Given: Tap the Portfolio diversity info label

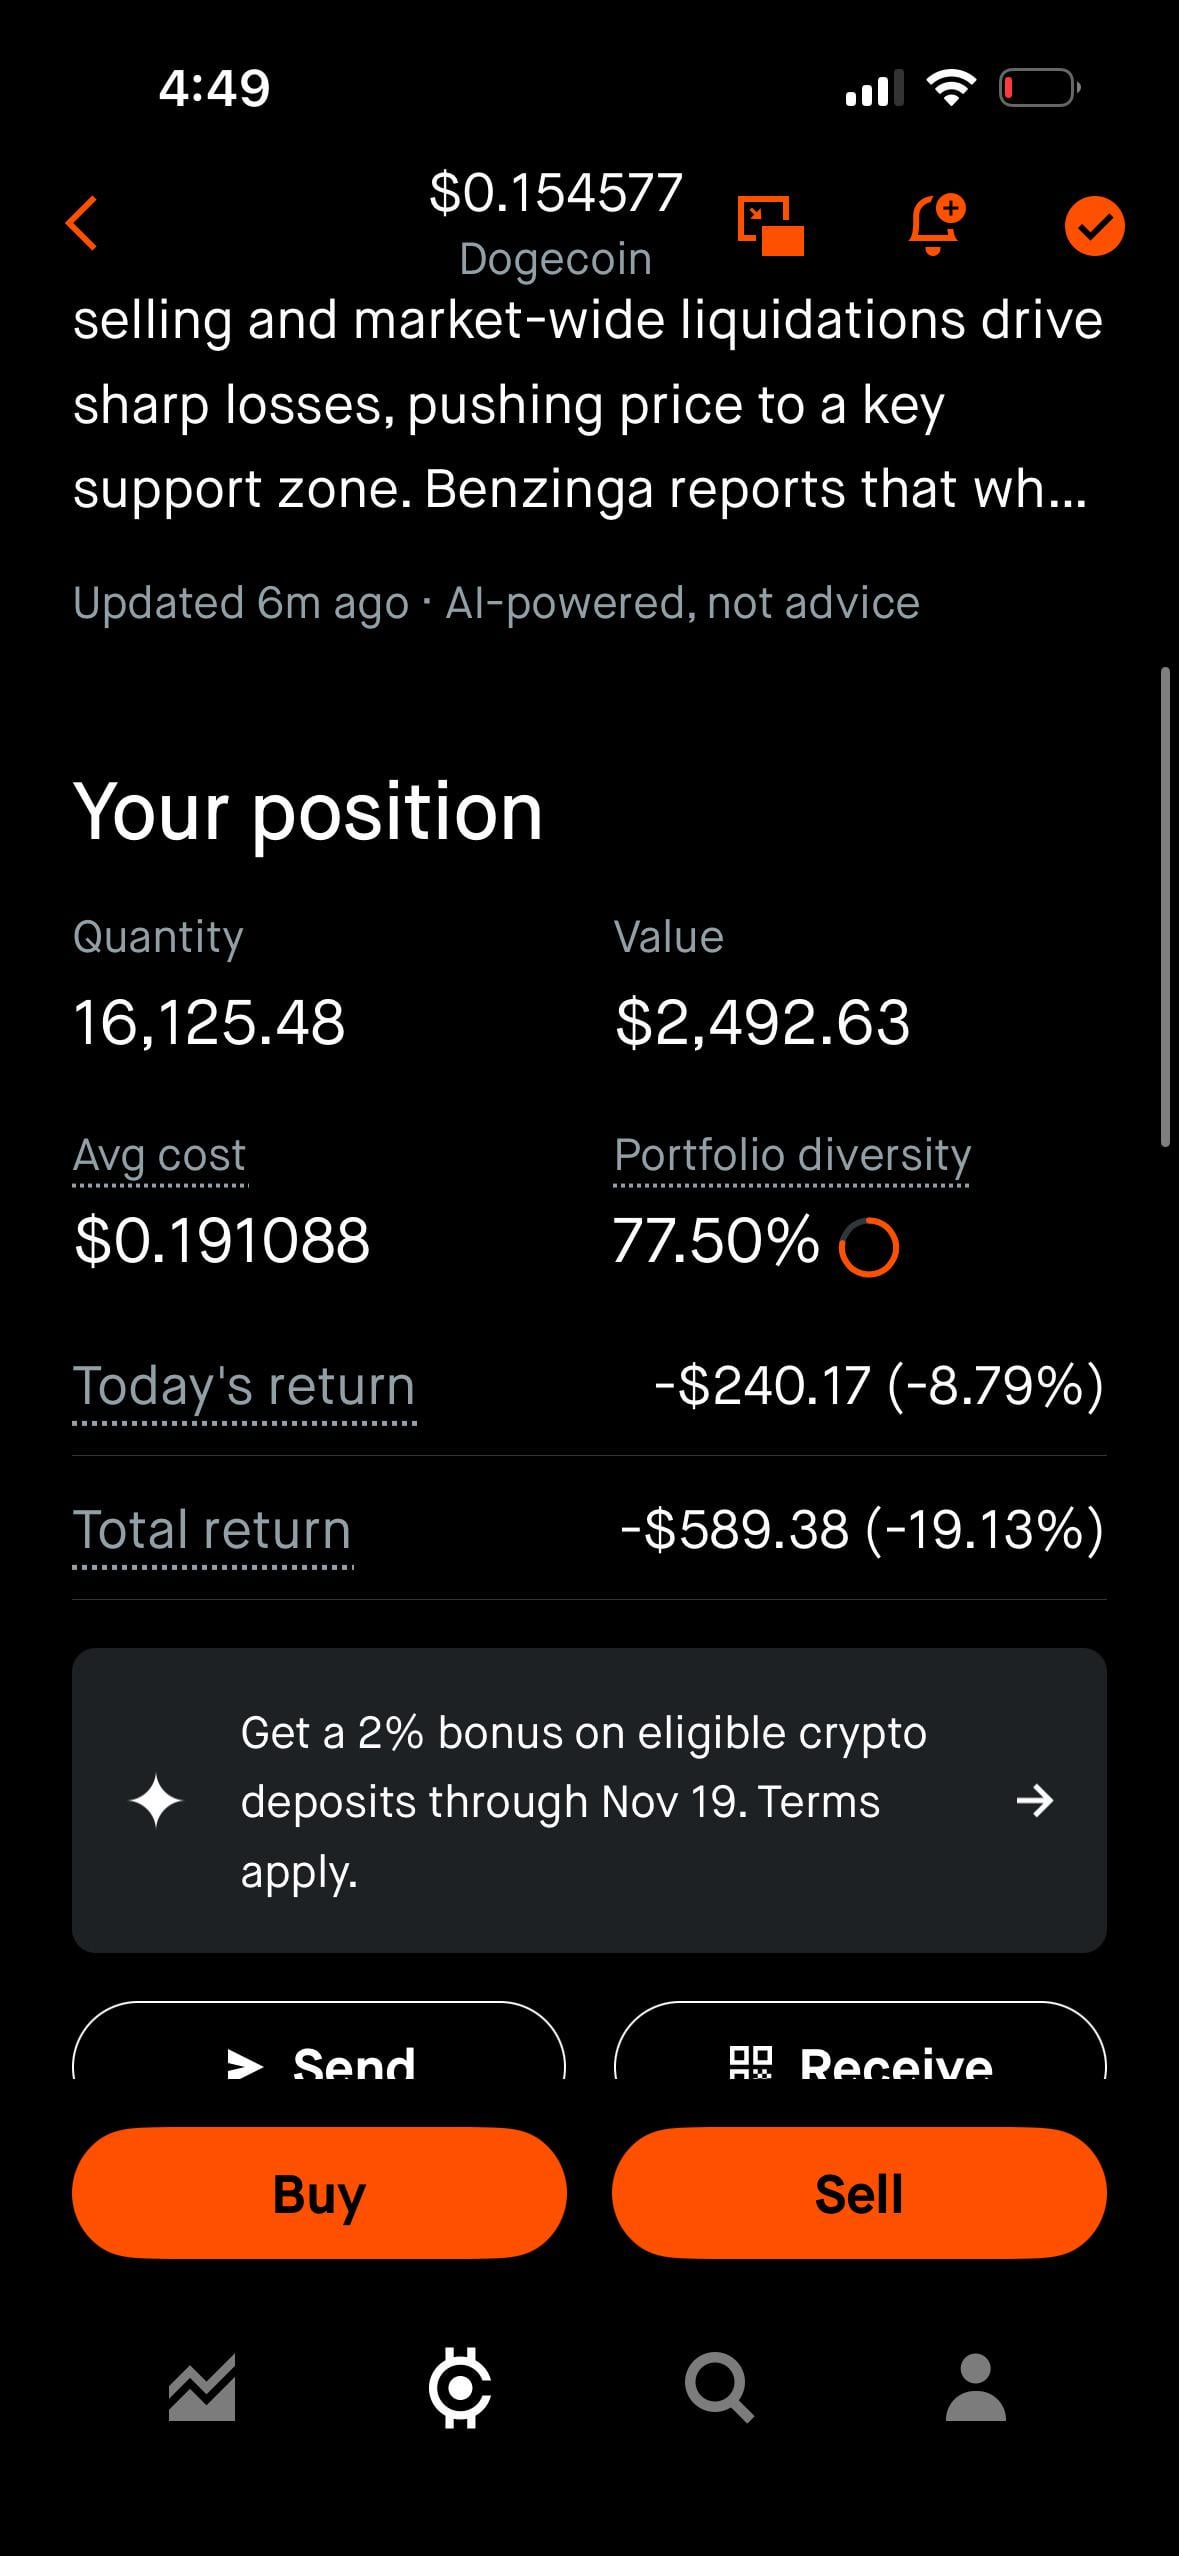Looking at the screenshot, I should (x=792, y=1156).
